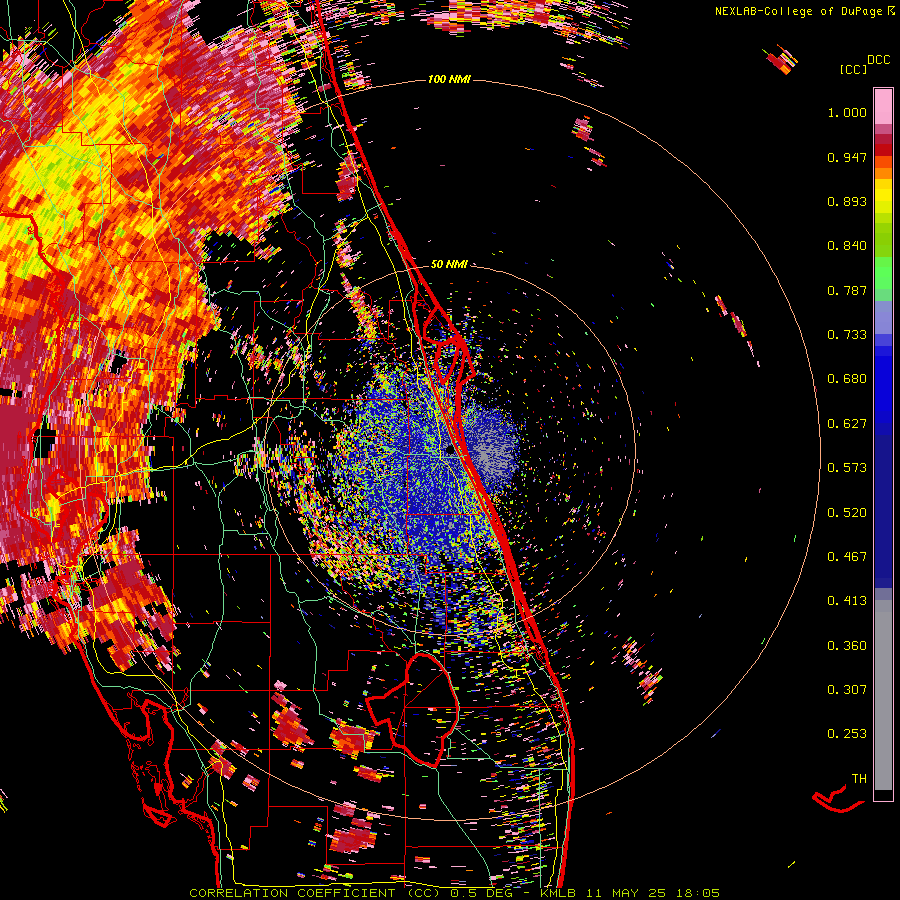Select the [CC] label above the color bar
The image size is (900, 900).
click(854, 69)
